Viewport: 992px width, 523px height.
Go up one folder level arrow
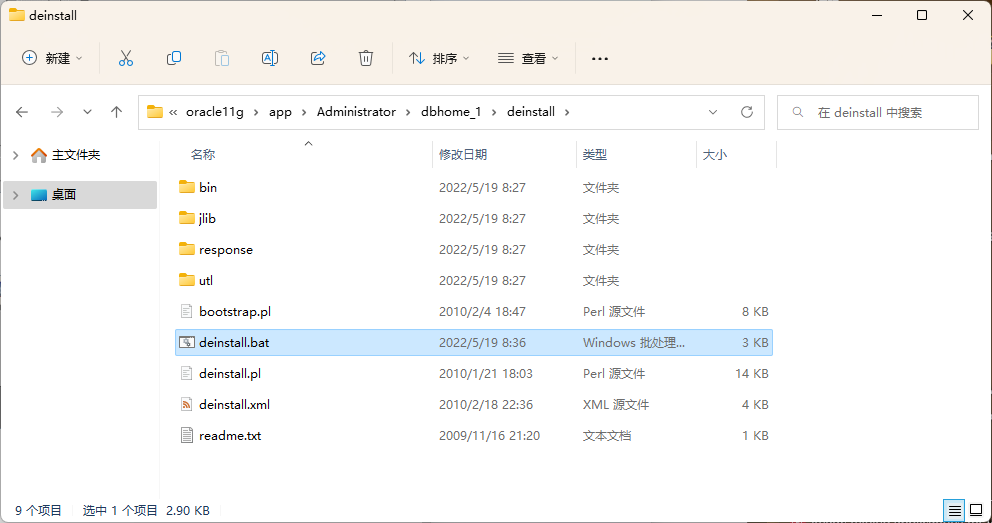116,112
